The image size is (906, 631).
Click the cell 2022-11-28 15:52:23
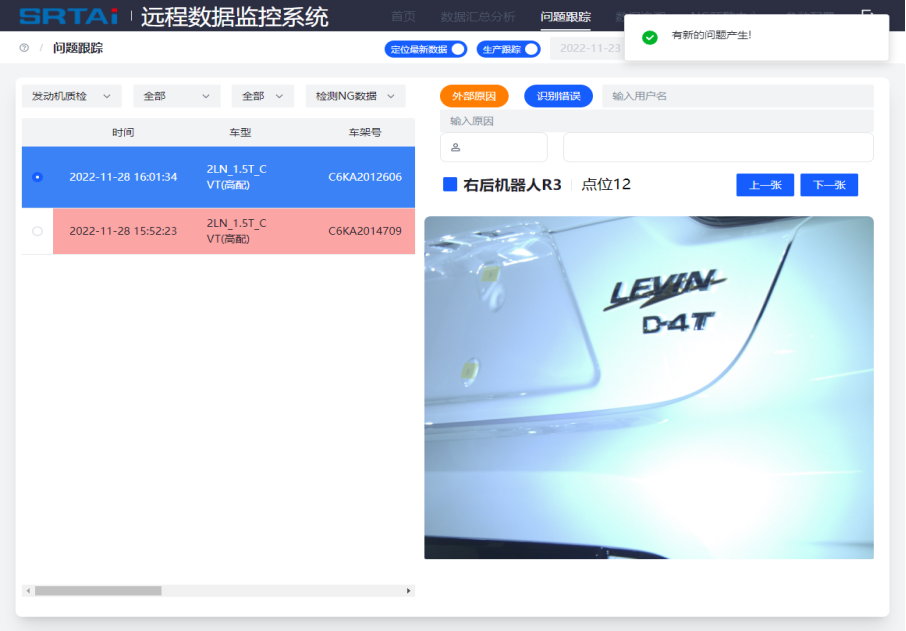(x=123, y=231)
